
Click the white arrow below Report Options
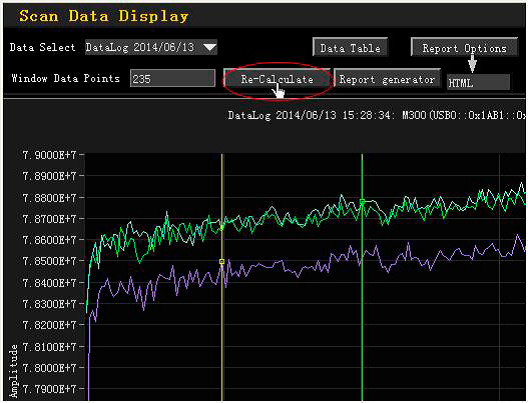click(472, 63)
